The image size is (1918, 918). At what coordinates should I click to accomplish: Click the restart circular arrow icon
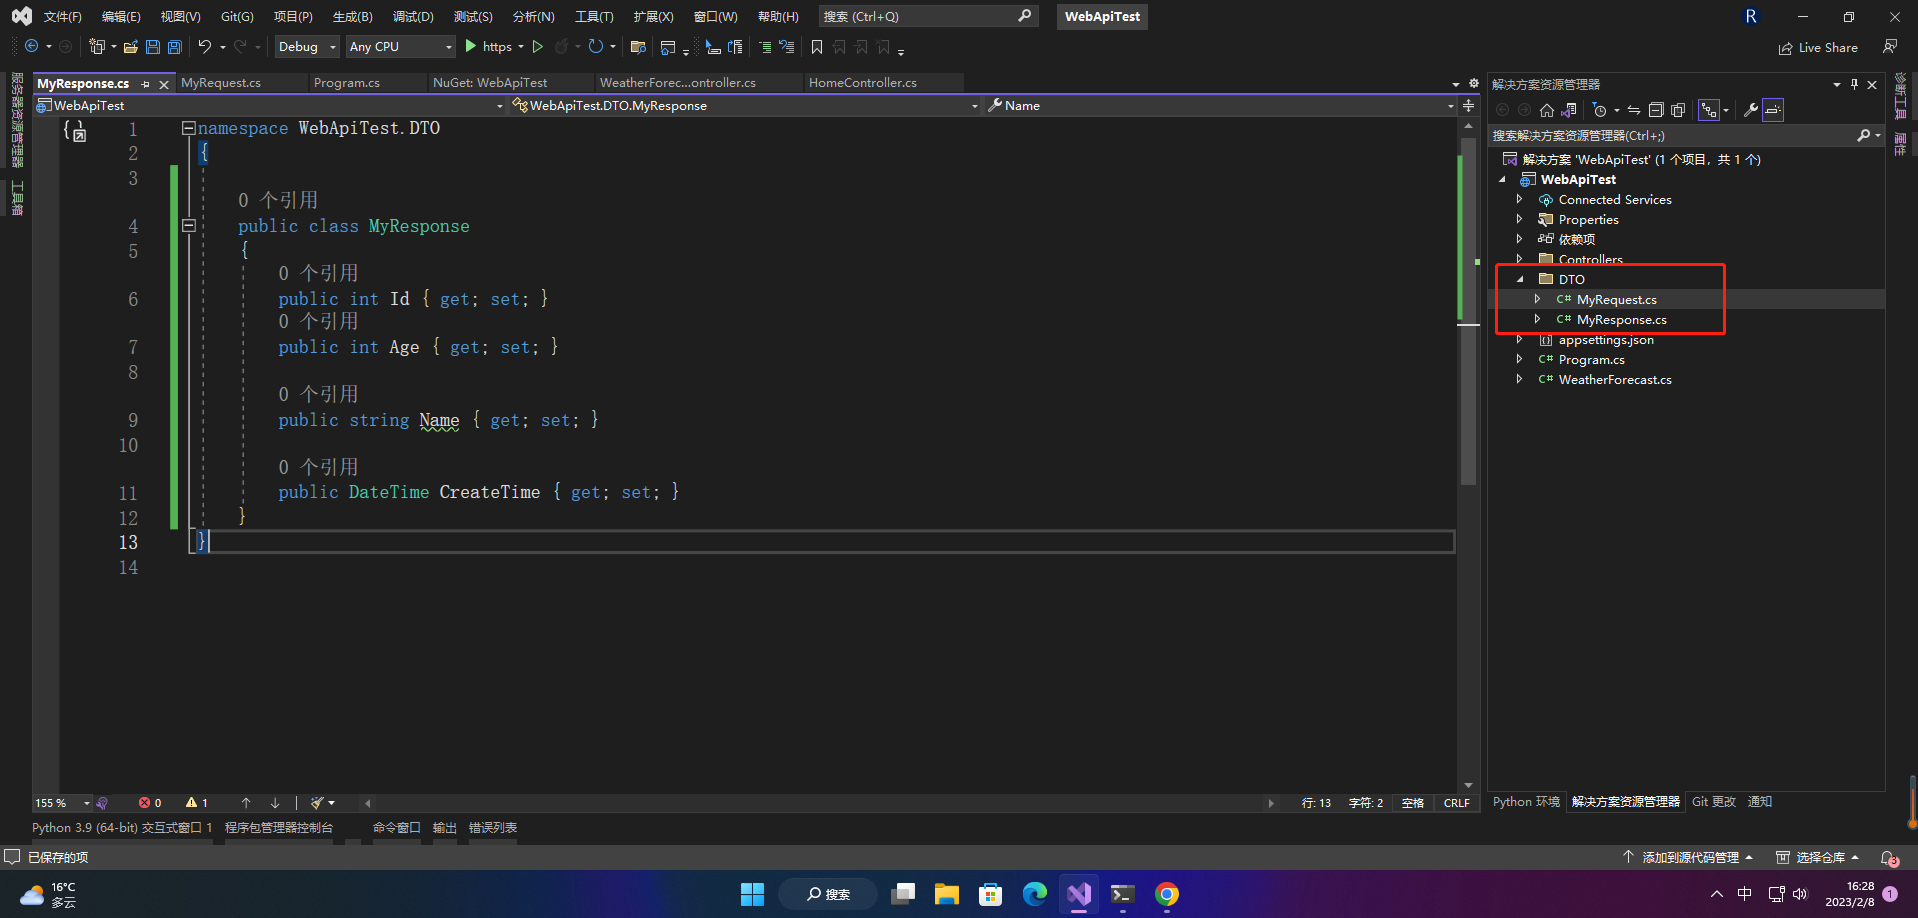(x=596, y=47)
